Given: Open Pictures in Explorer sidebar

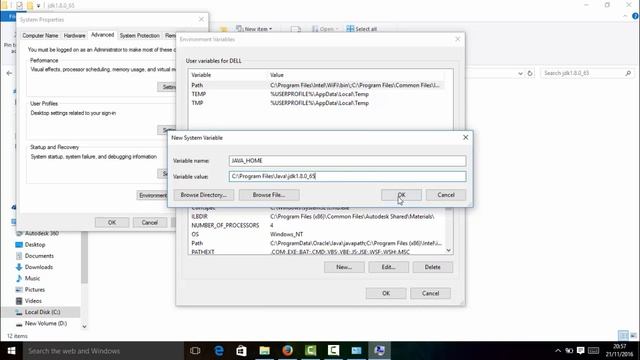Looking at the screenshot, I should tap(35, 290).
